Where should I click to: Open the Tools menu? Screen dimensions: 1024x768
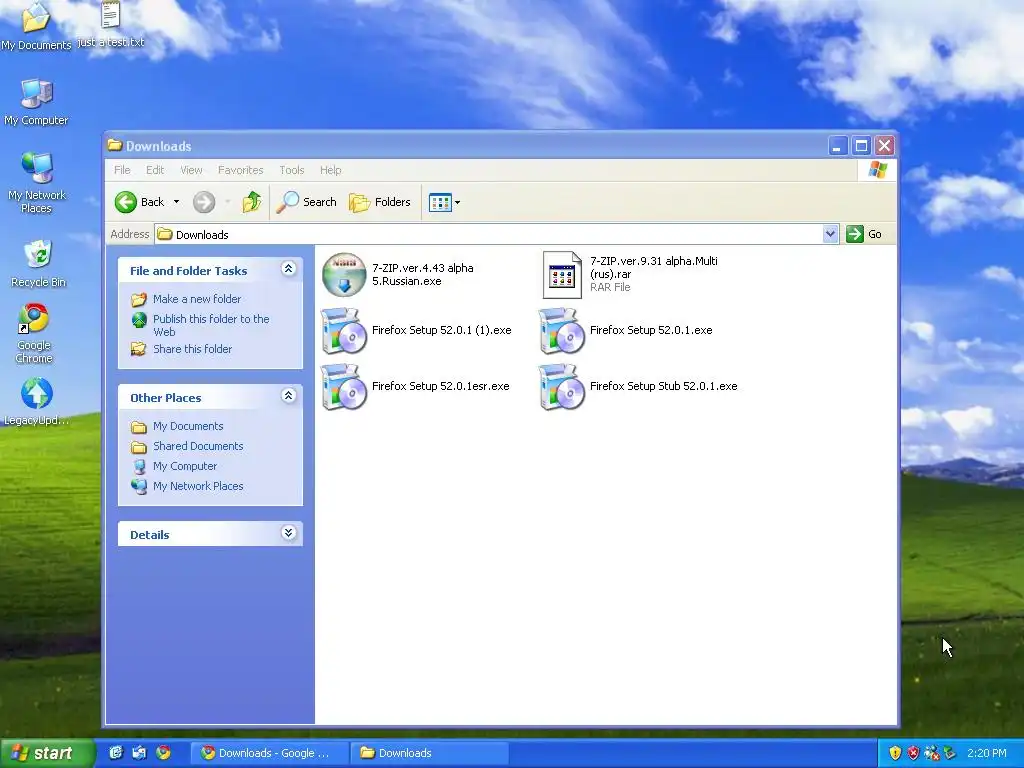291,170
